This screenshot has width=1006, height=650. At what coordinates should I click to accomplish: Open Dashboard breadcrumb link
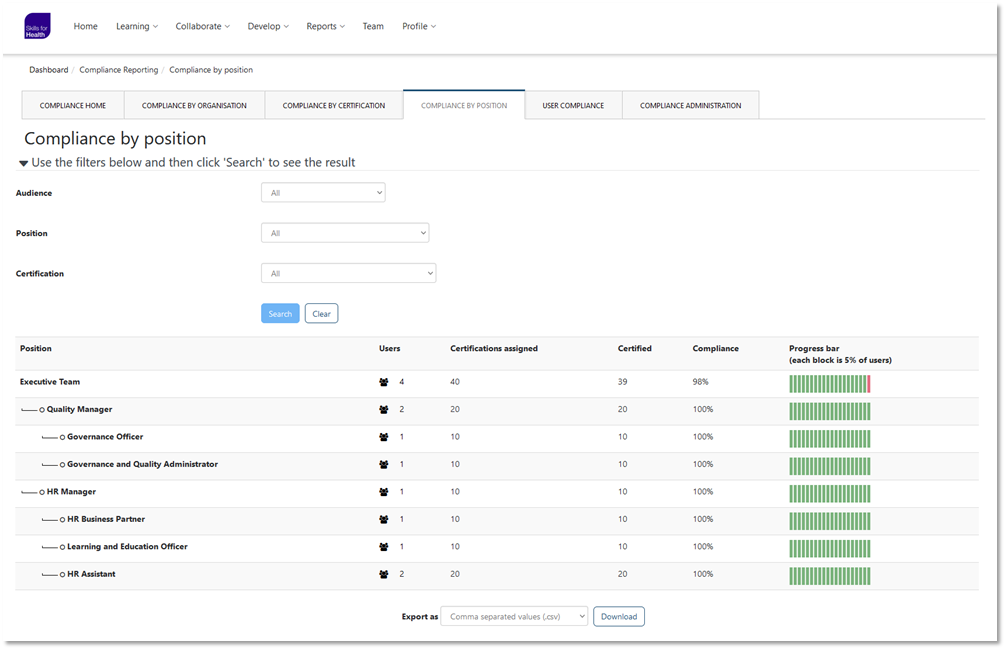(49, 70)
